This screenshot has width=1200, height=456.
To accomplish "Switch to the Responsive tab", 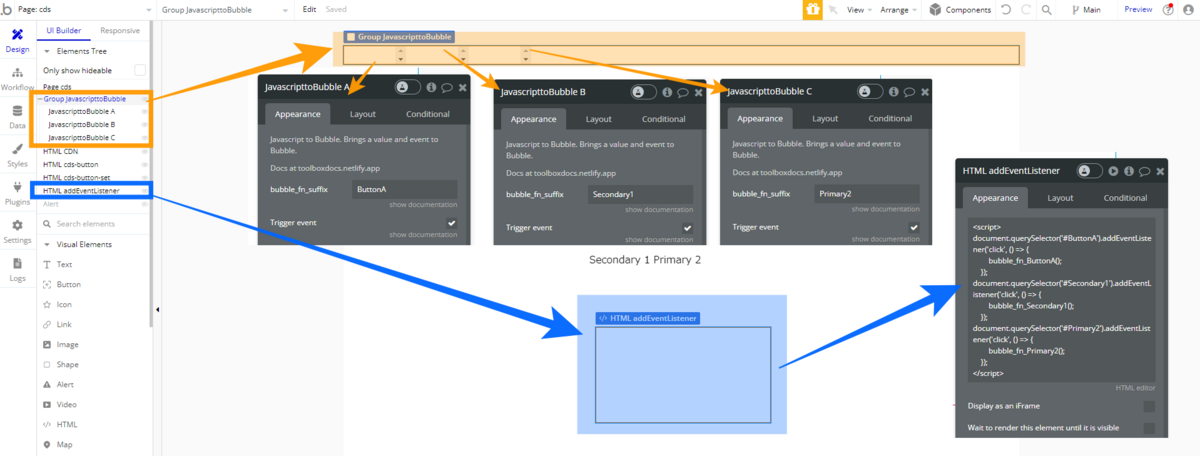I will (120, 30).
